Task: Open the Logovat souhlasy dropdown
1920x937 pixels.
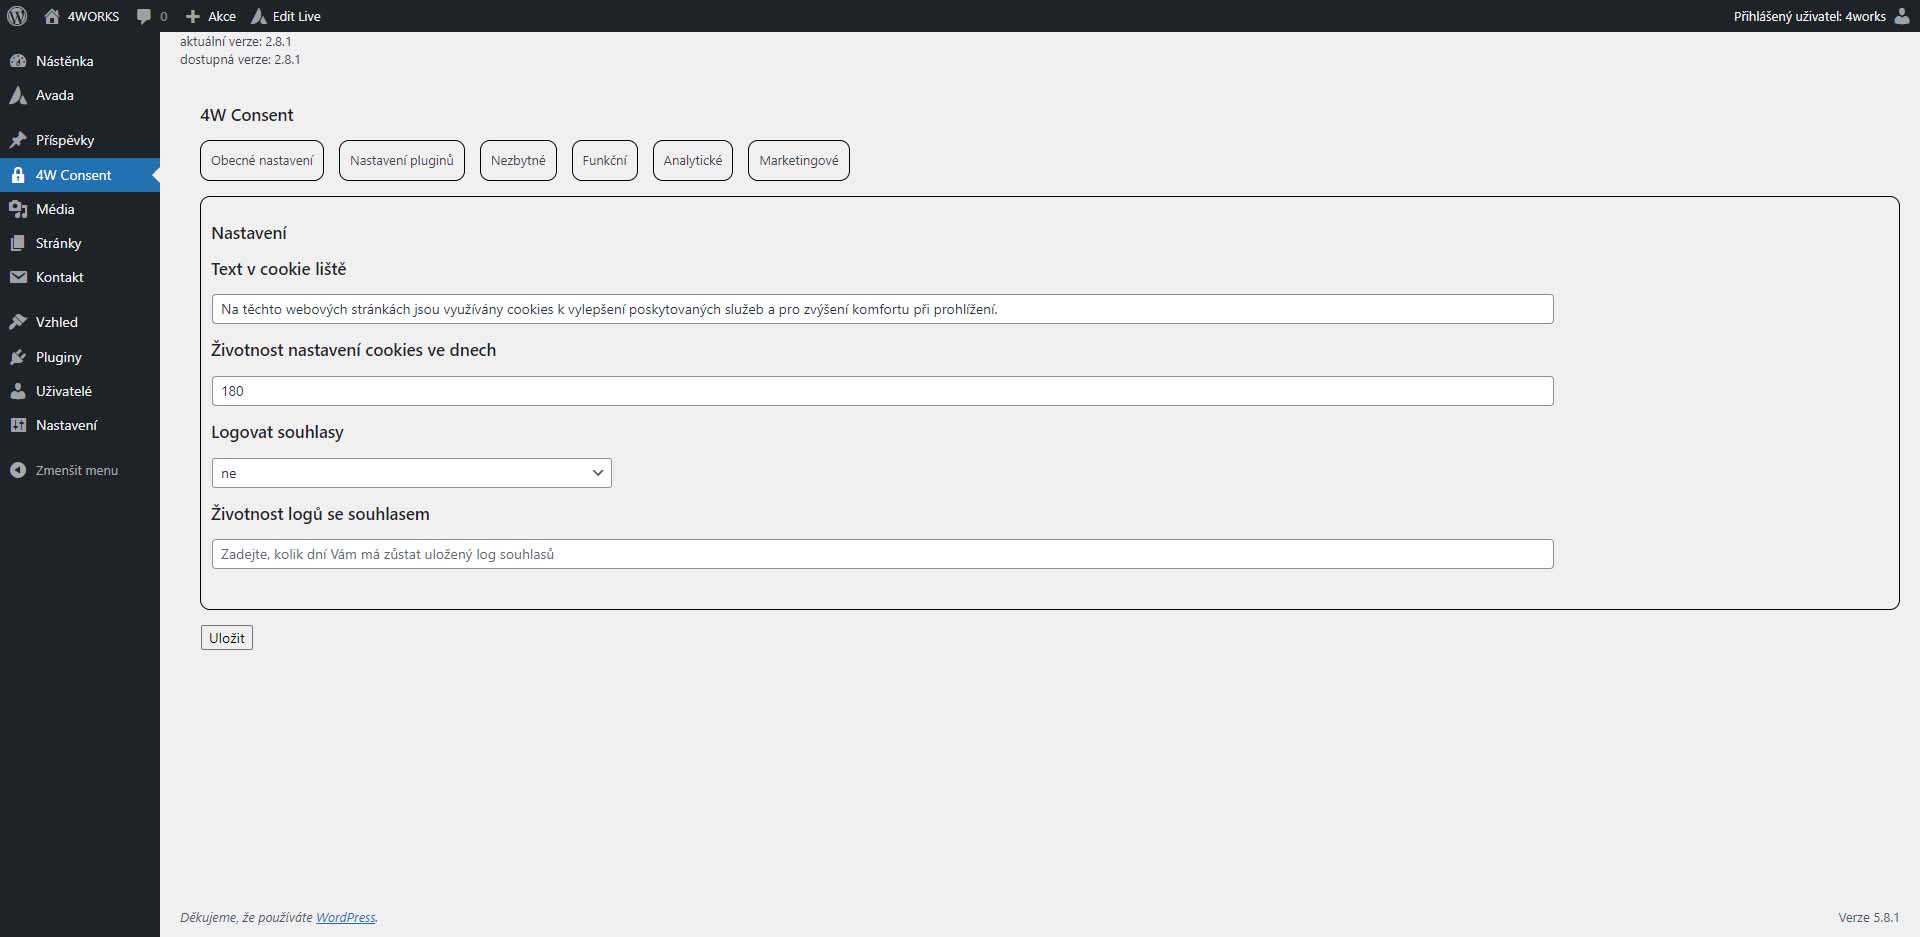Action: click(412, 473)
